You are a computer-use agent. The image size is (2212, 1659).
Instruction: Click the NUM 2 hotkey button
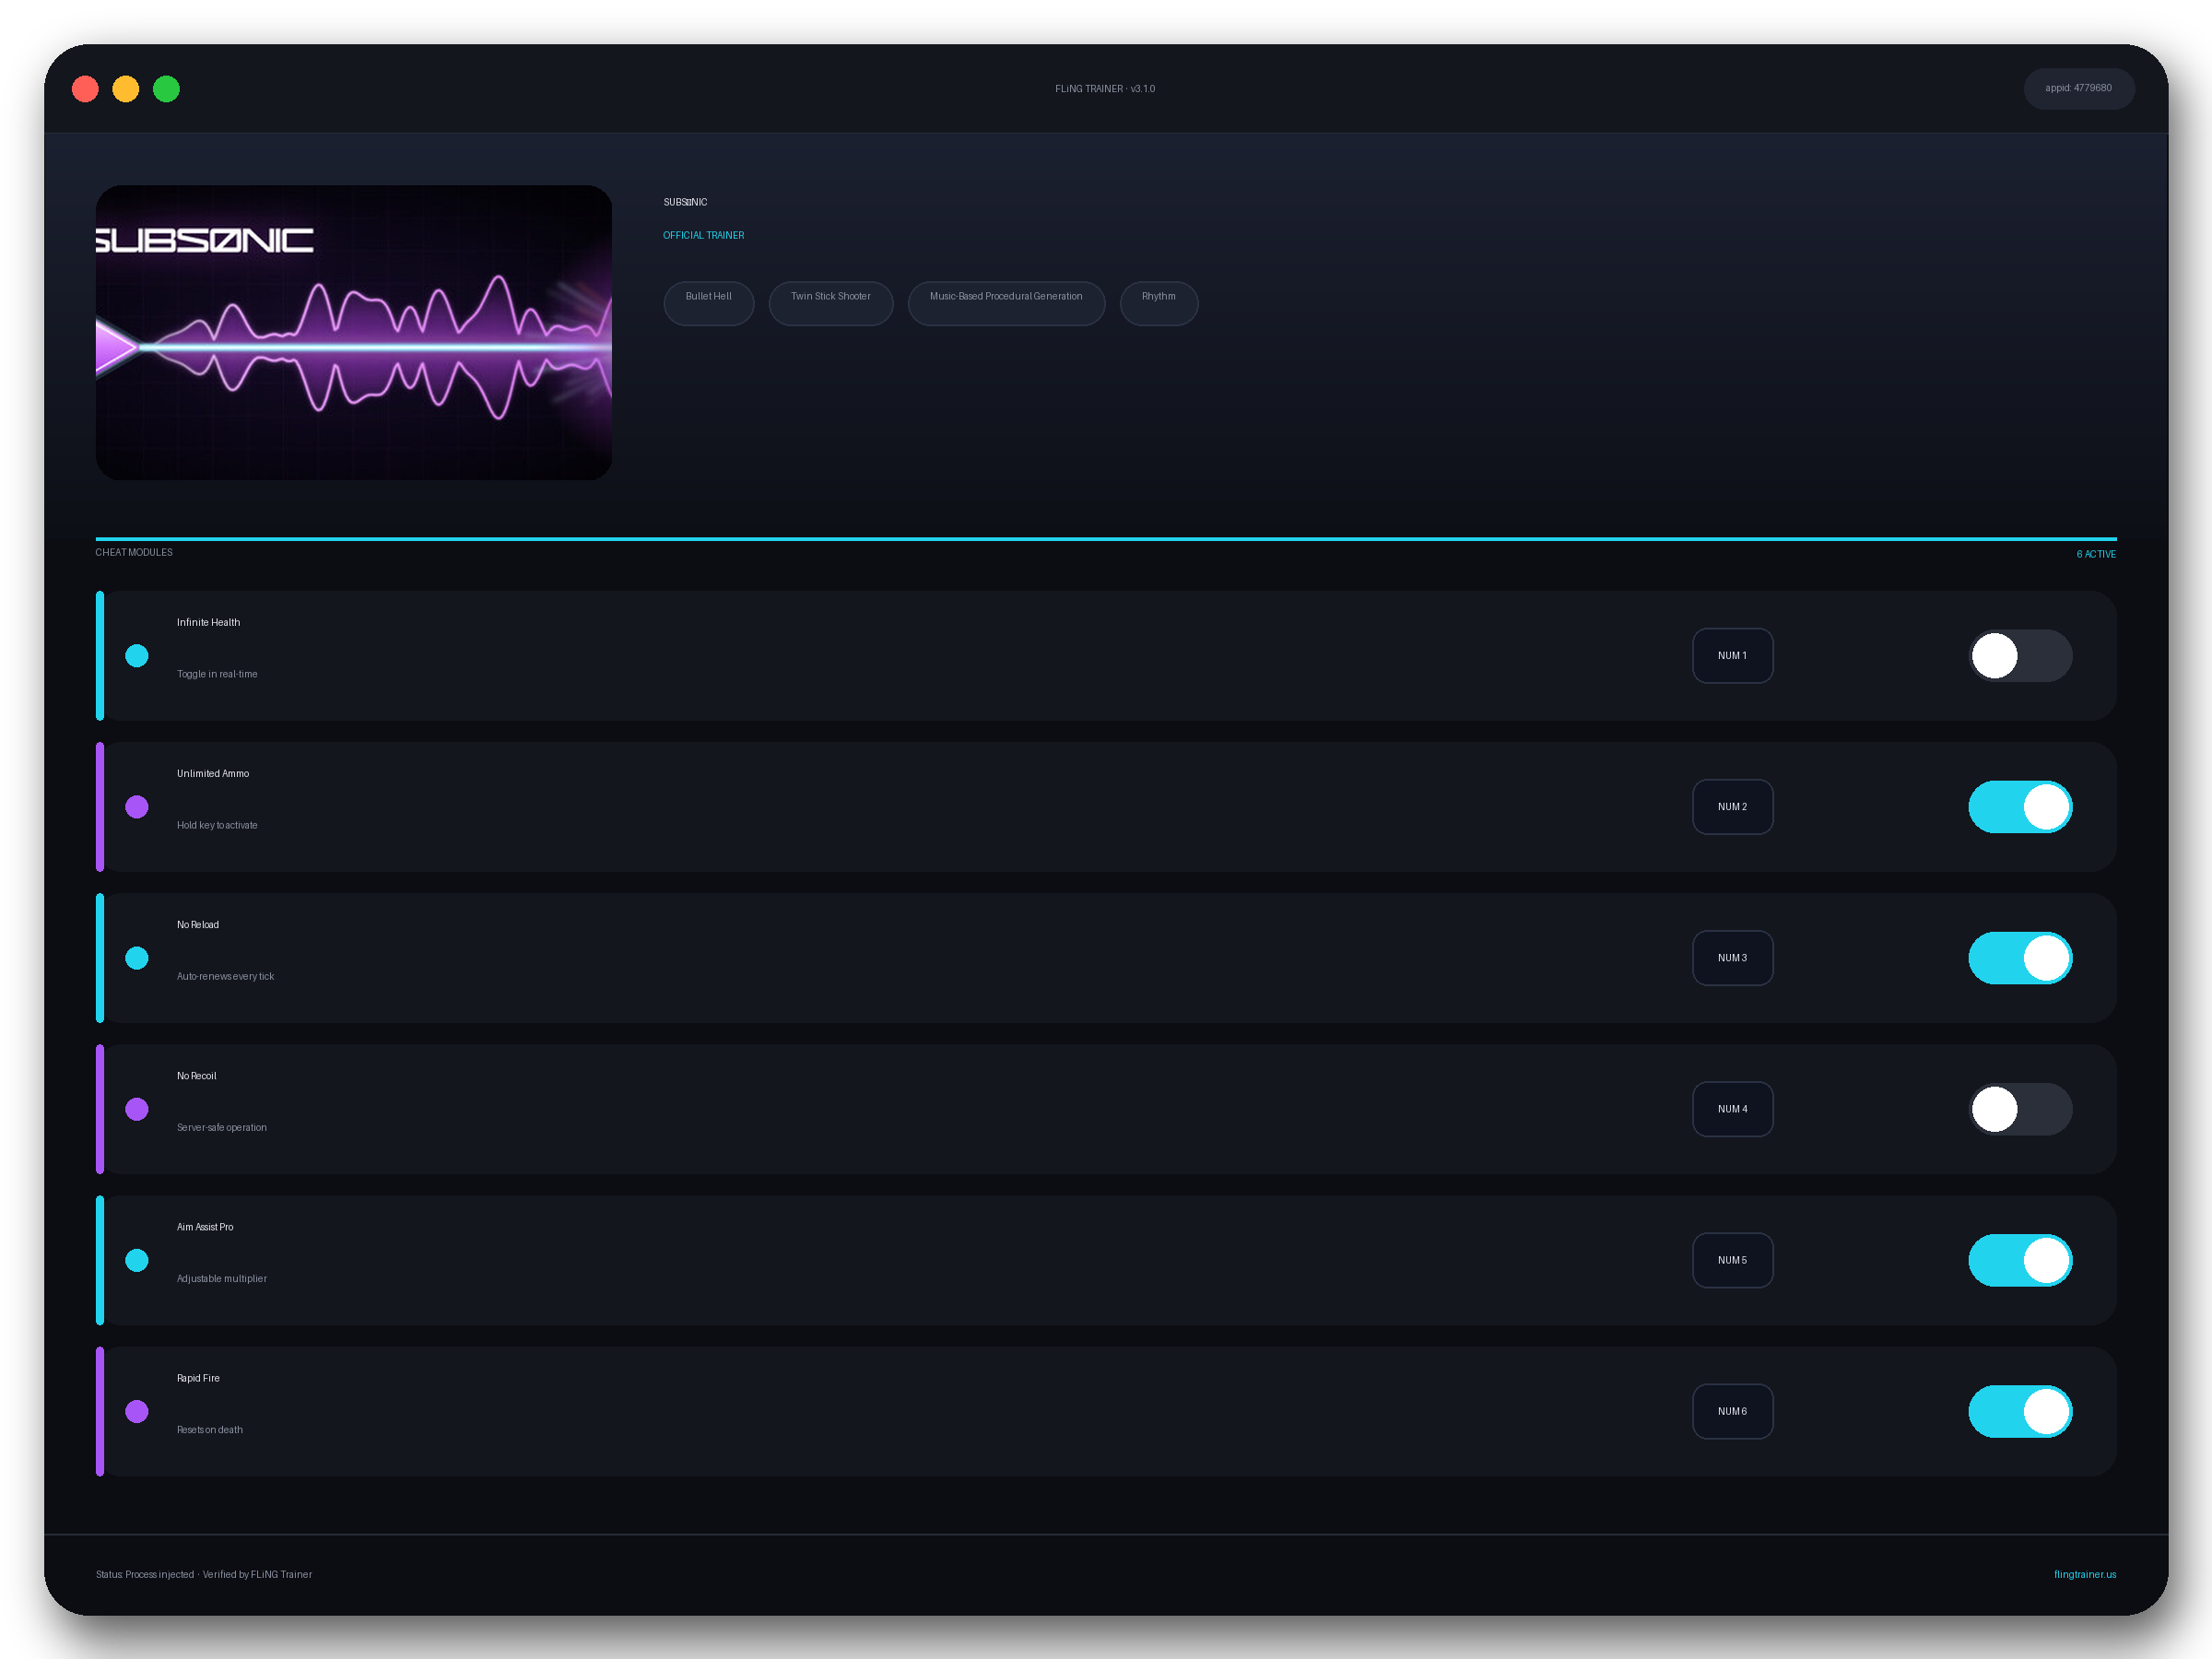pyautogui.click(x=1732, y=807)
